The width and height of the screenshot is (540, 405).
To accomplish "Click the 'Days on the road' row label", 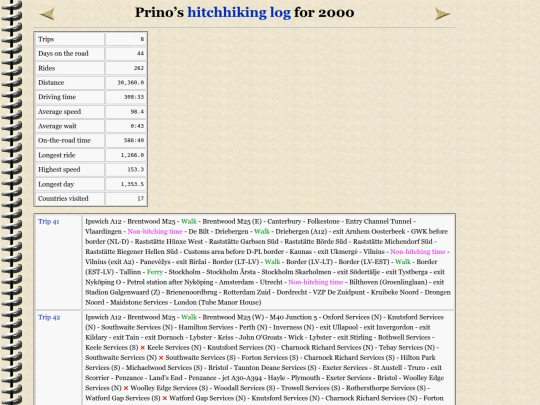I will pyautogui.click(x=63, y=53).
